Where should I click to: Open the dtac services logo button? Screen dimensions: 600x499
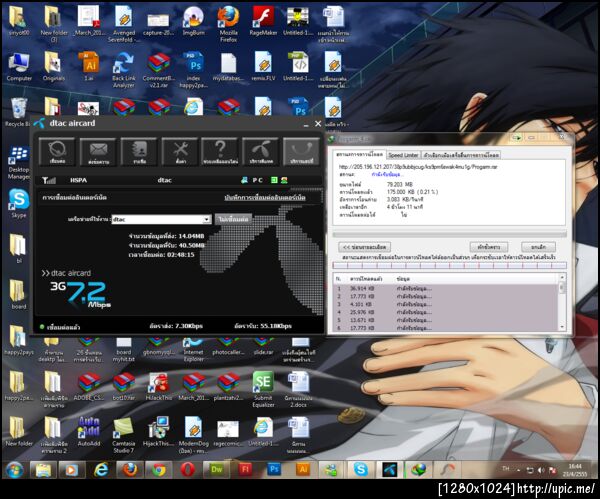(x=261, y=152)
